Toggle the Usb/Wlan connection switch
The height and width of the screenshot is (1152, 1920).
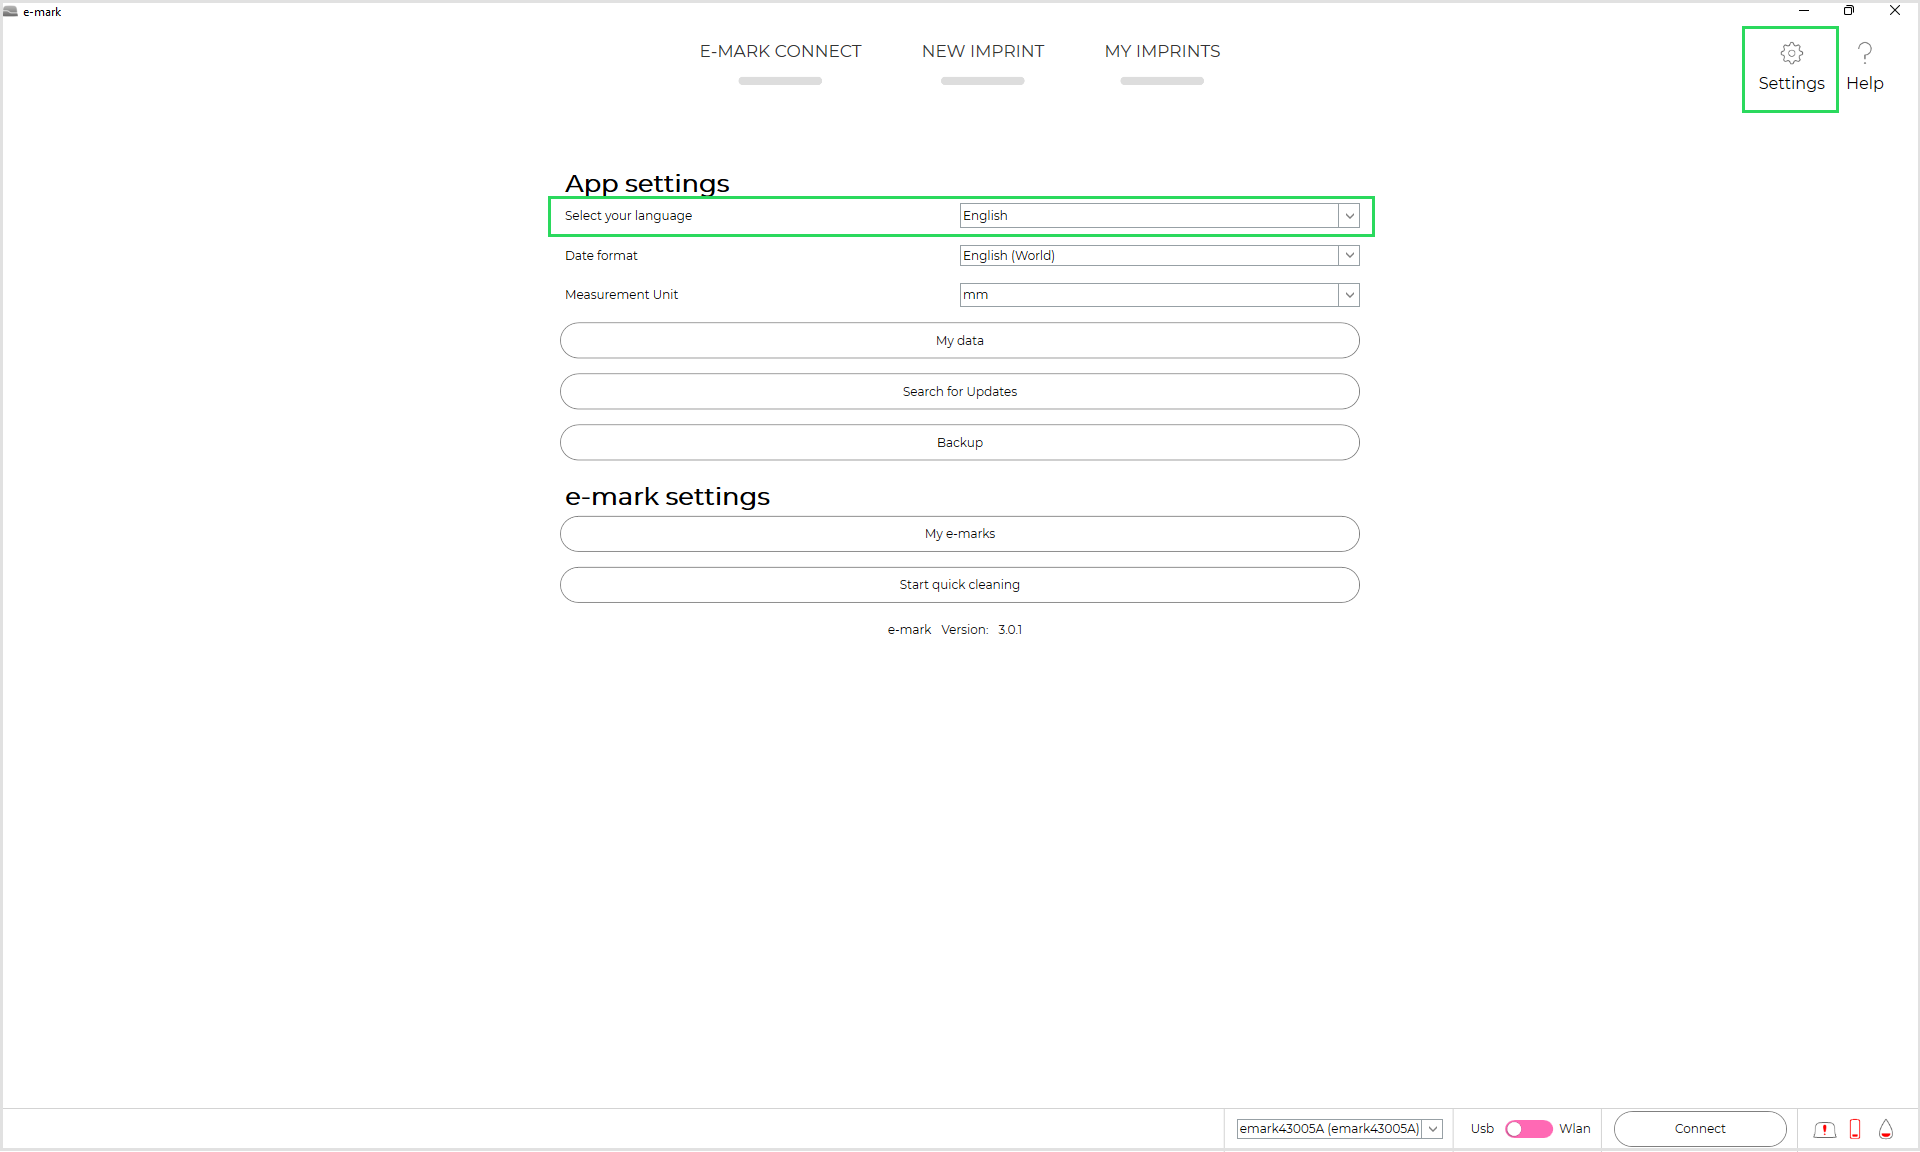(x=1528, y=1129)
